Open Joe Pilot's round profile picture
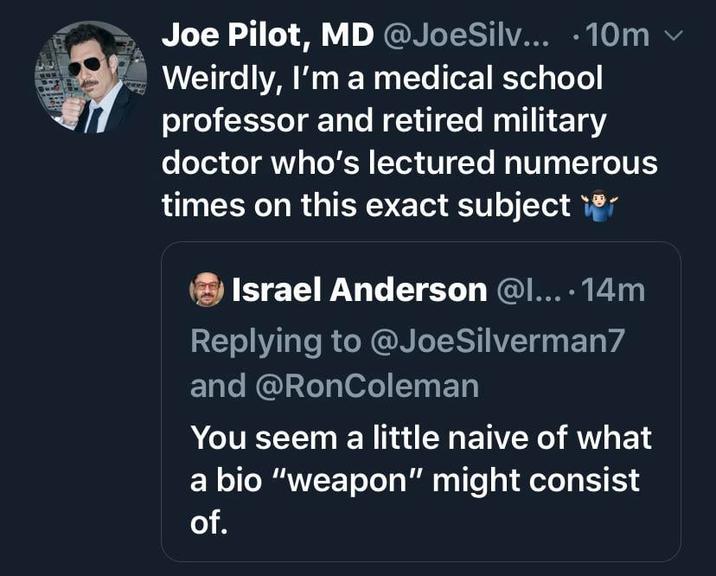Image resolution: width=716 pixels, height=576 pixels. click(90, 78)
